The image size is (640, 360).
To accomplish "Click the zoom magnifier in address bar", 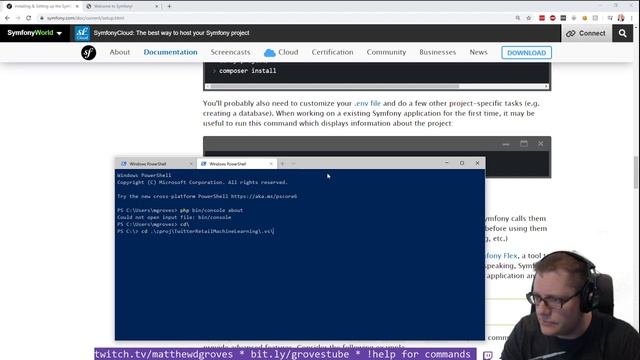I will click(518, 18).
